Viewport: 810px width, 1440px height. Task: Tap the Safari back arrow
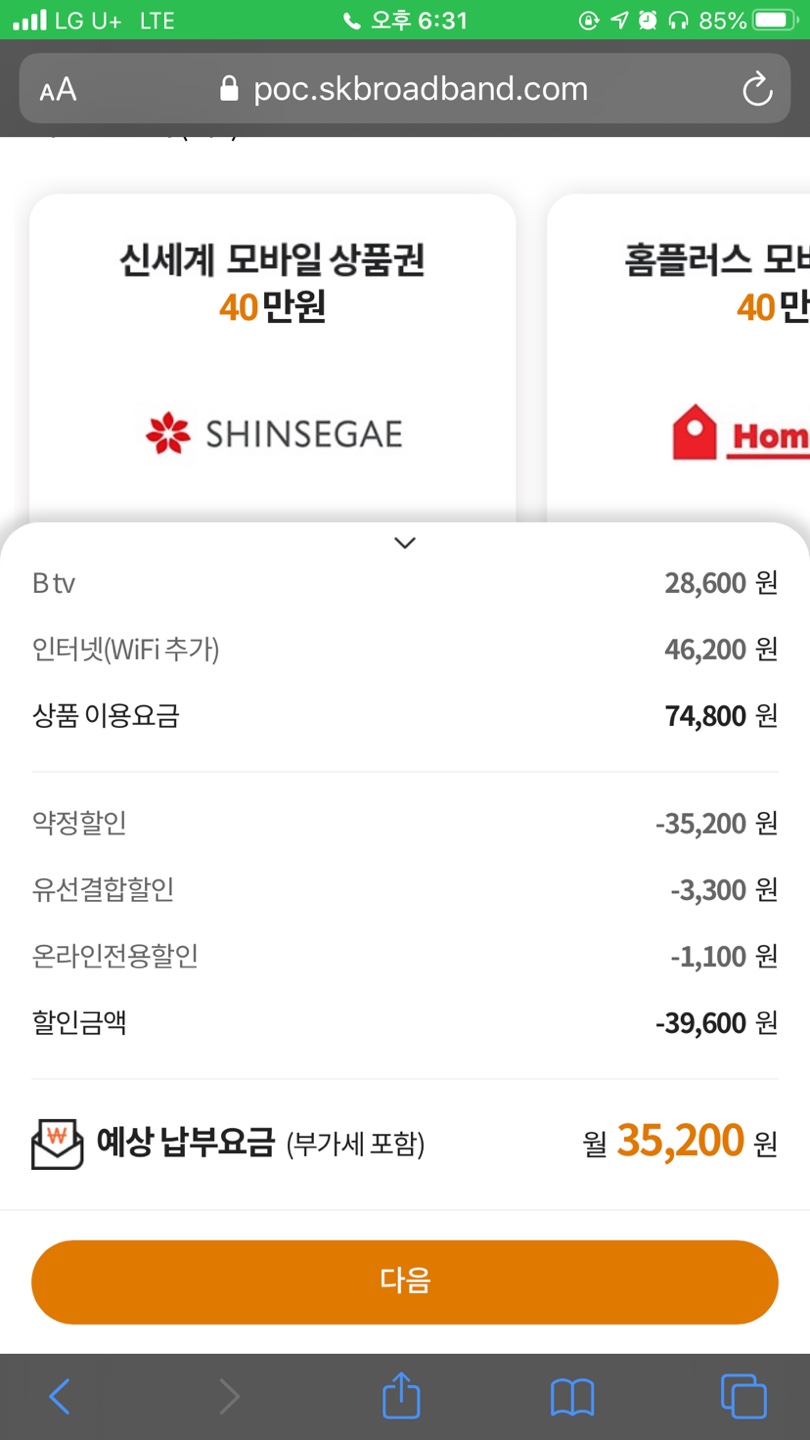click(x=60, y=1396)
